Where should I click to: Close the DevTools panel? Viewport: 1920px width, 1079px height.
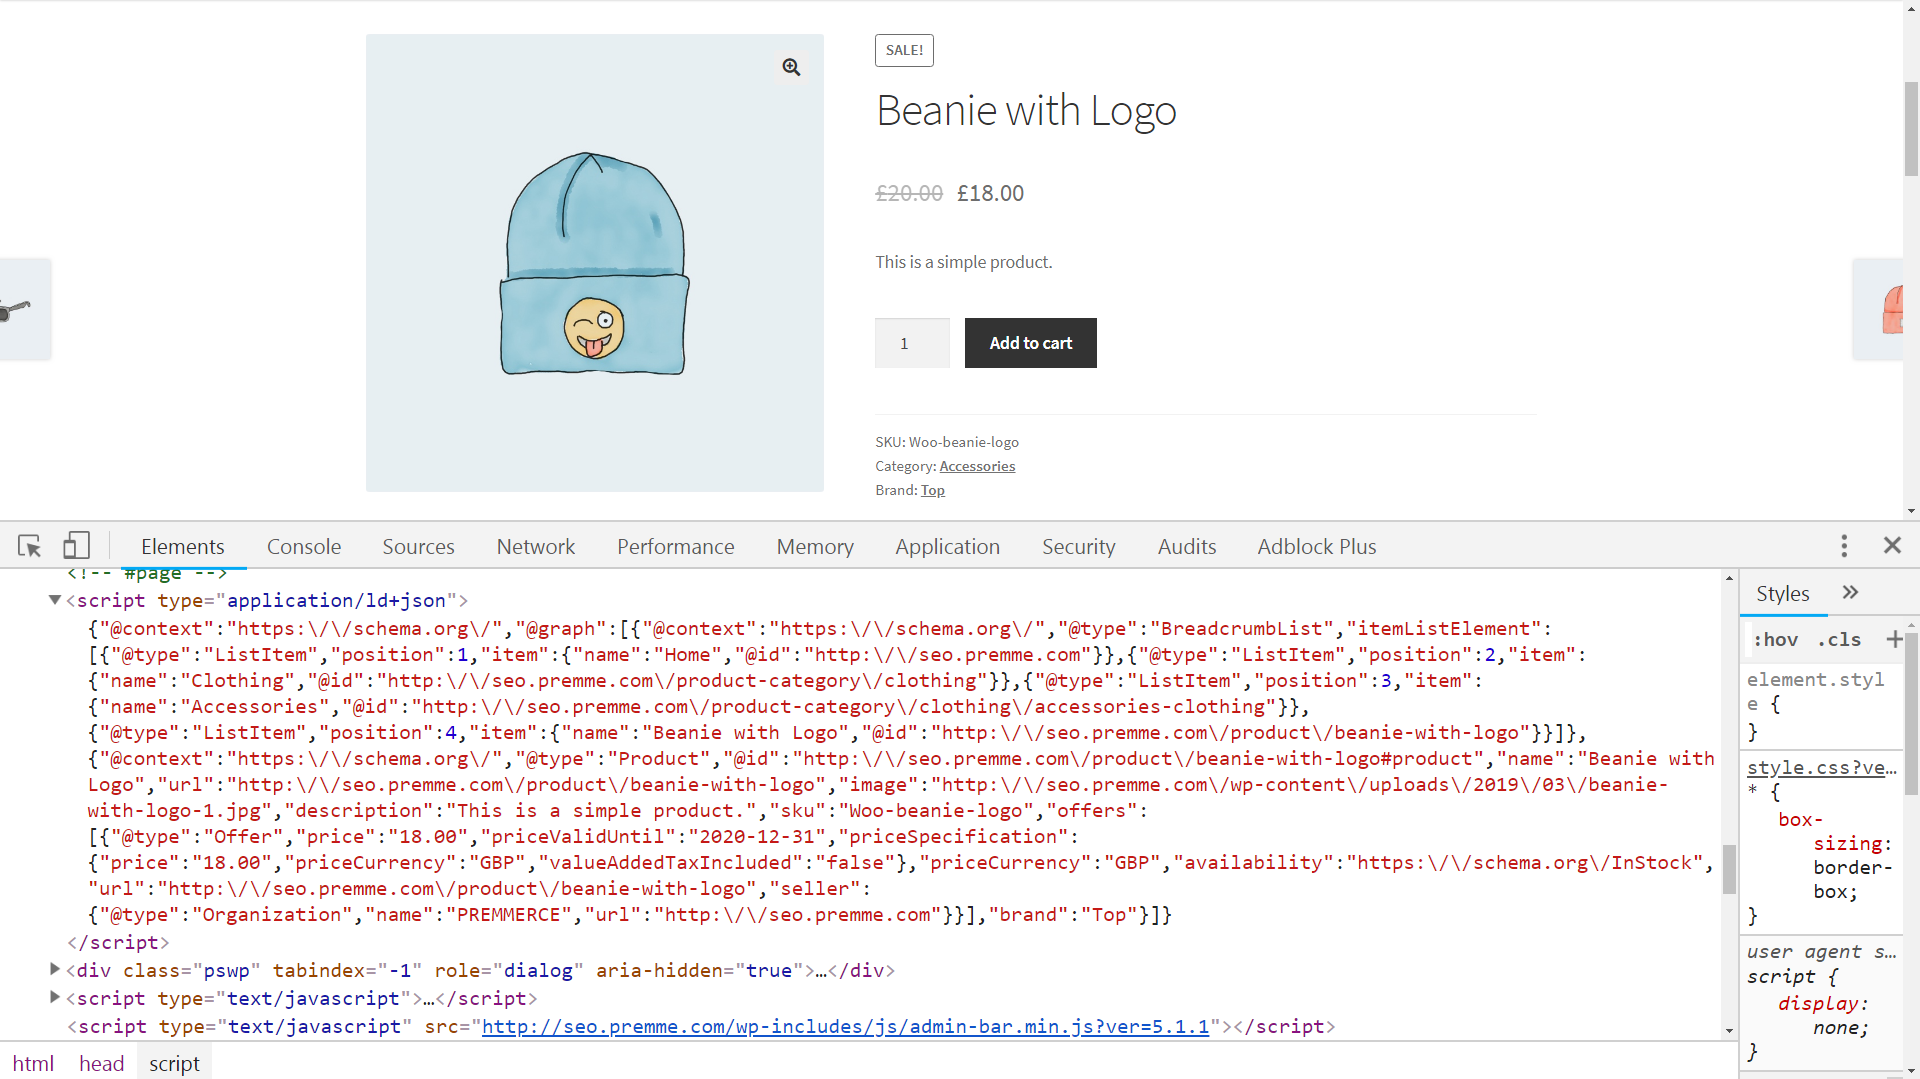point(1892,545)
